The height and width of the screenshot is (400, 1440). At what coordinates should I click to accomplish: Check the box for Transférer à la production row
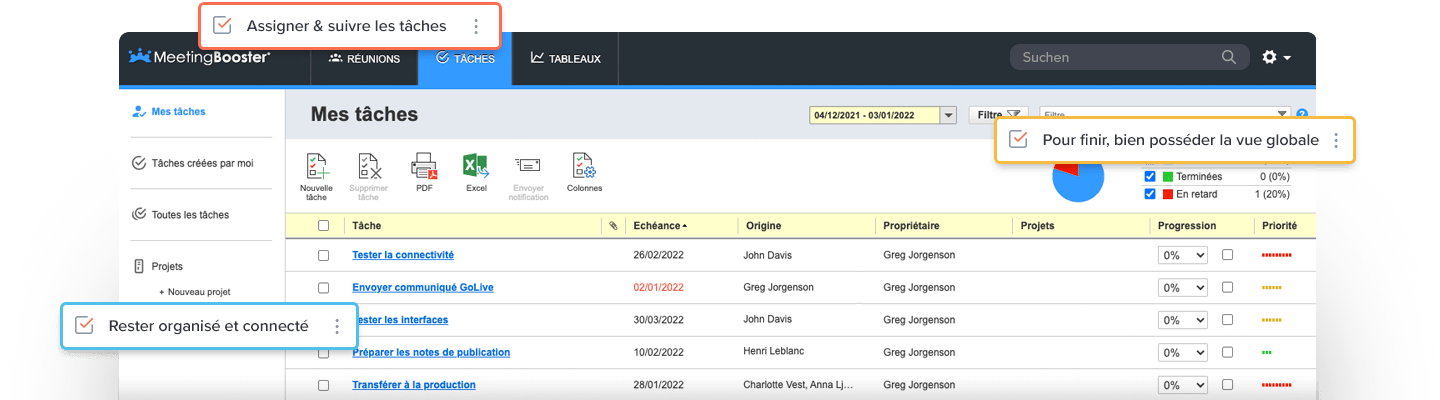[323, 385]
